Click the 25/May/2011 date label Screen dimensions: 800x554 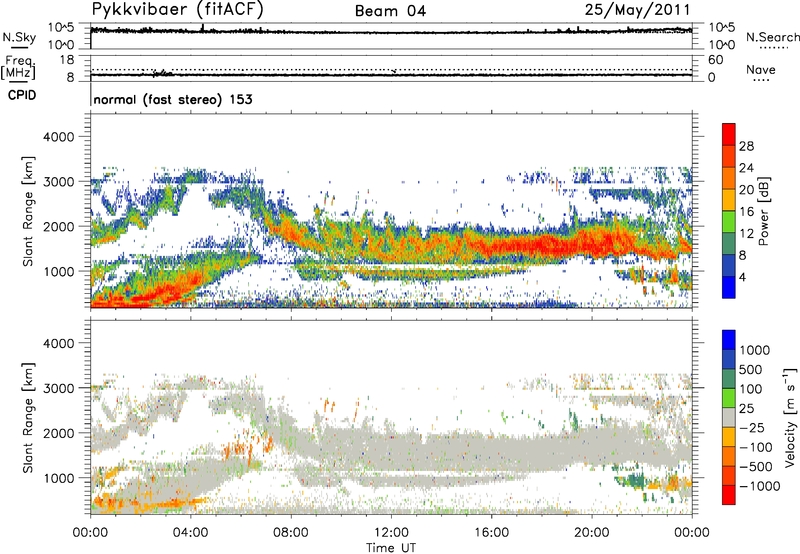[637, 10]
